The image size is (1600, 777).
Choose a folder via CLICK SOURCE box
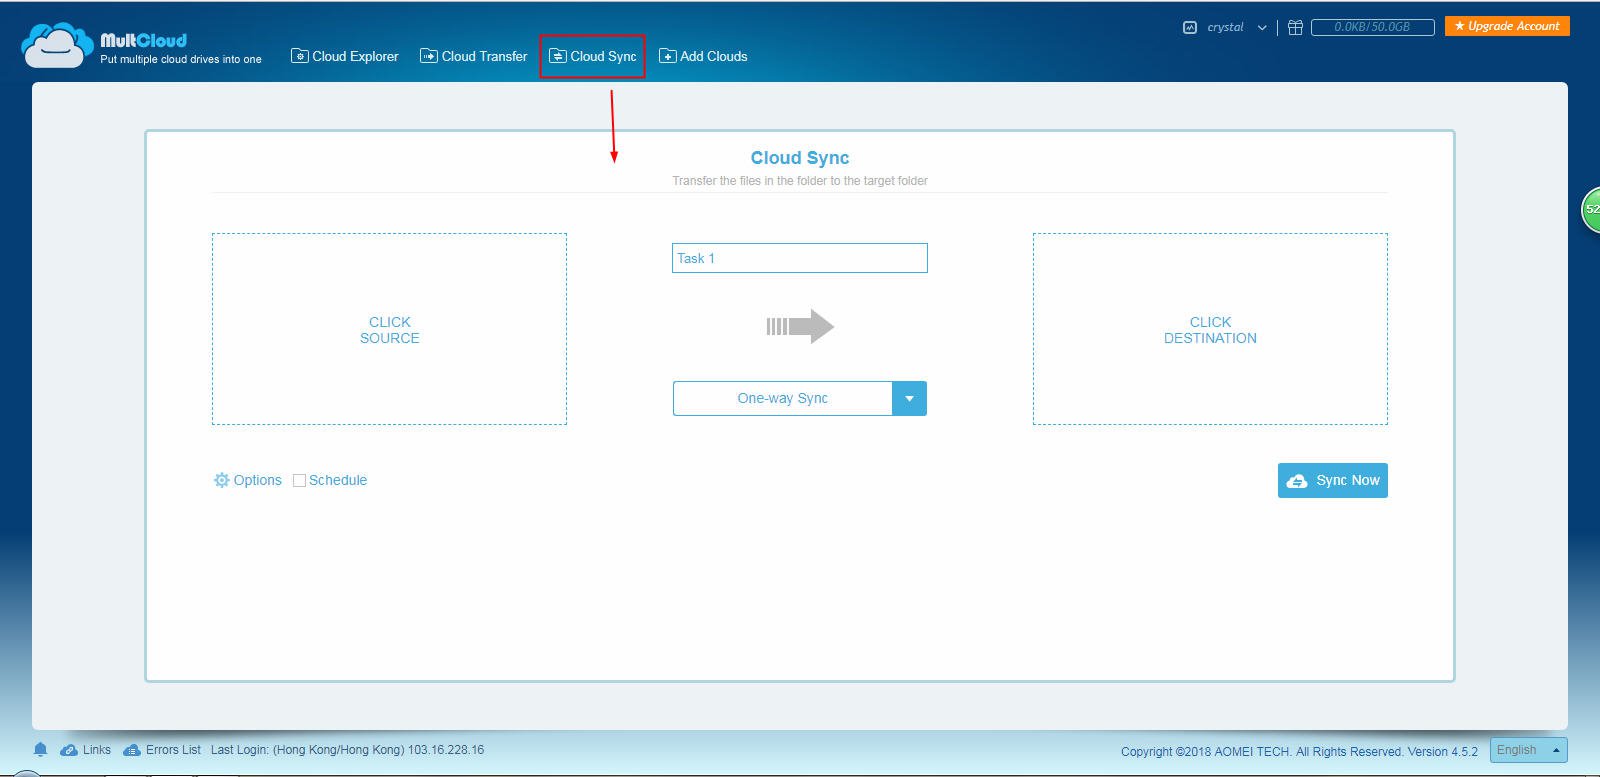389,329
